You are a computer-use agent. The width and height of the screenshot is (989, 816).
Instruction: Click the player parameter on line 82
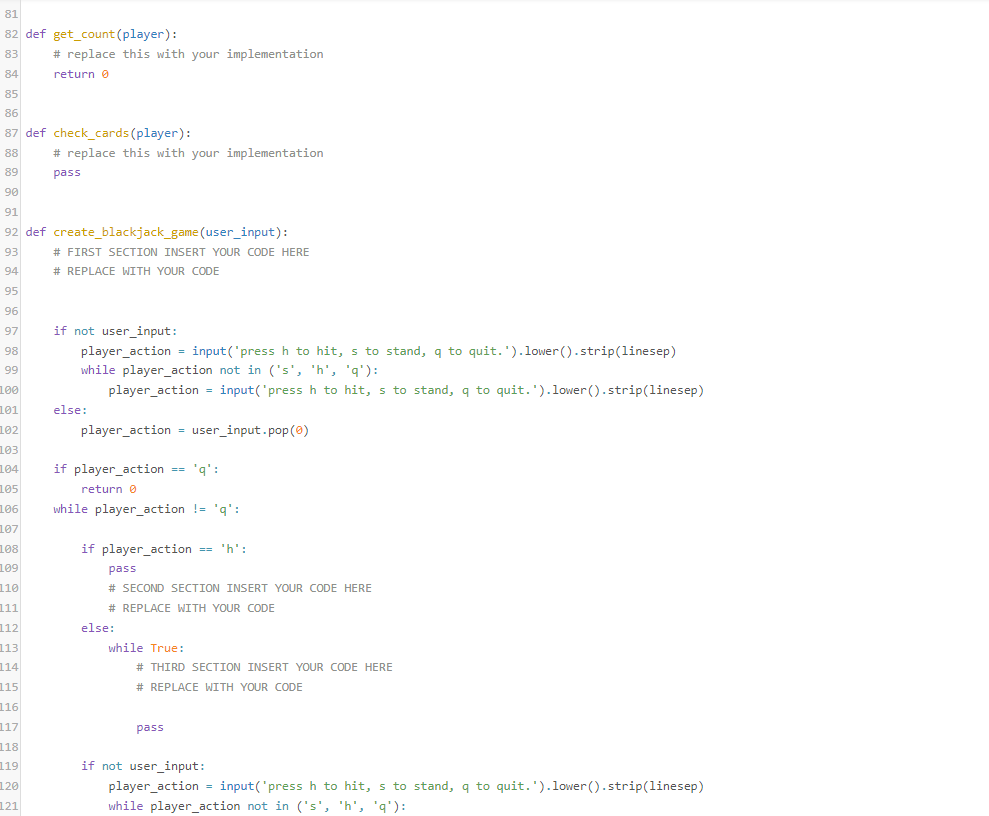[143, 34]
